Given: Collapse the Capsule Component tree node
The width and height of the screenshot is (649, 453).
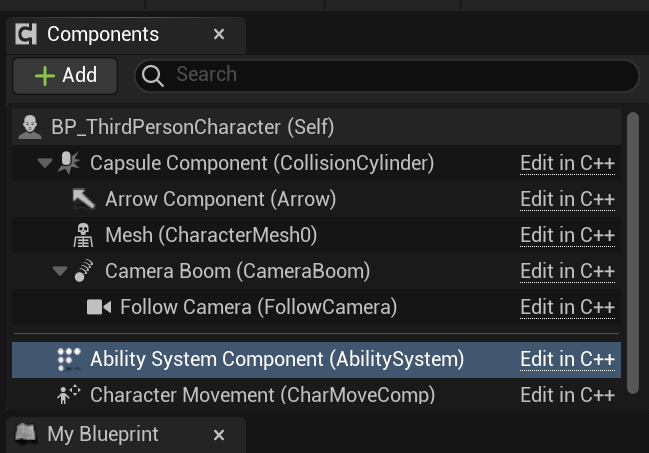Looking at the screenshot, I should [45, 163].
